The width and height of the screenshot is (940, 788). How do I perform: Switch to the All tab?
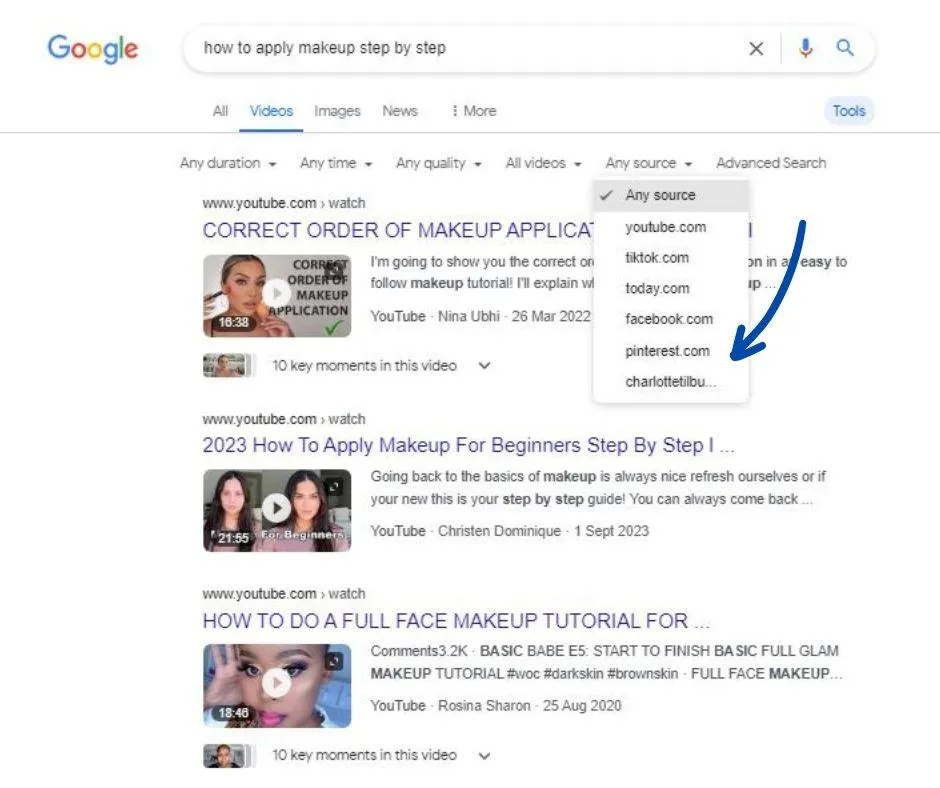coord(220,111)
